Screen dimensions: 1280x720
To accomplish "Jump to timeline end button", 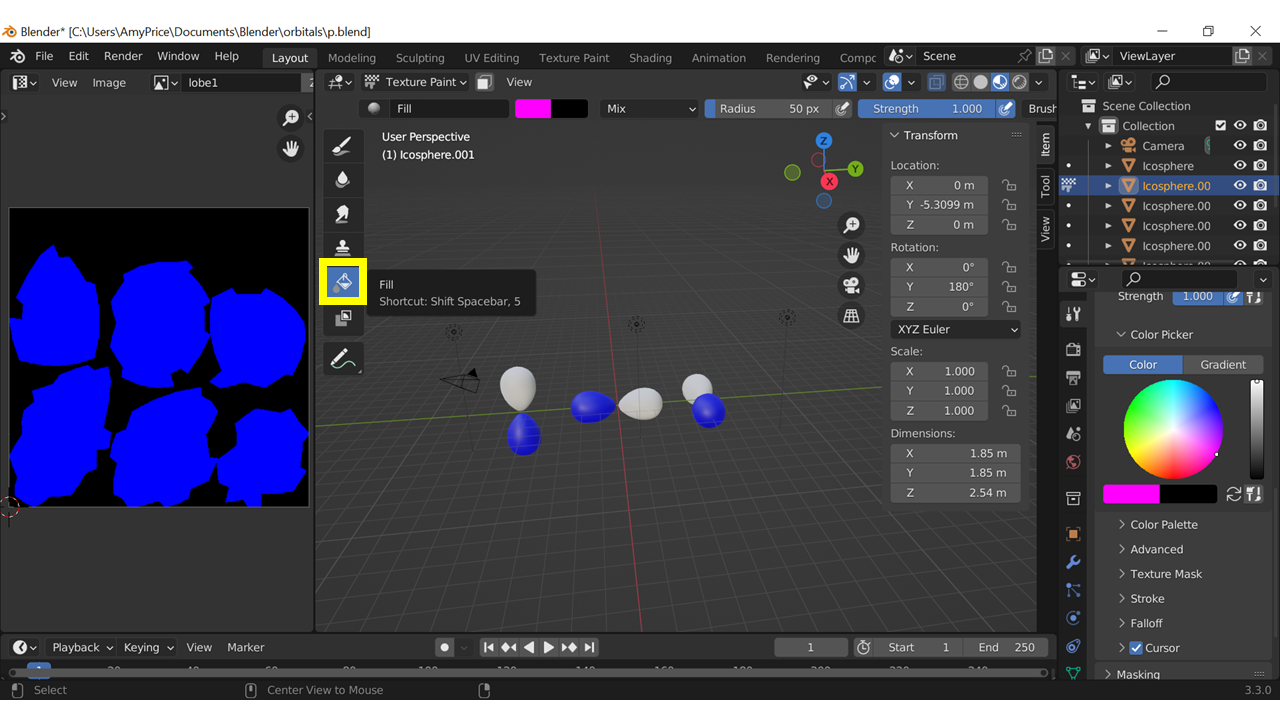I will tap(589, 647).
